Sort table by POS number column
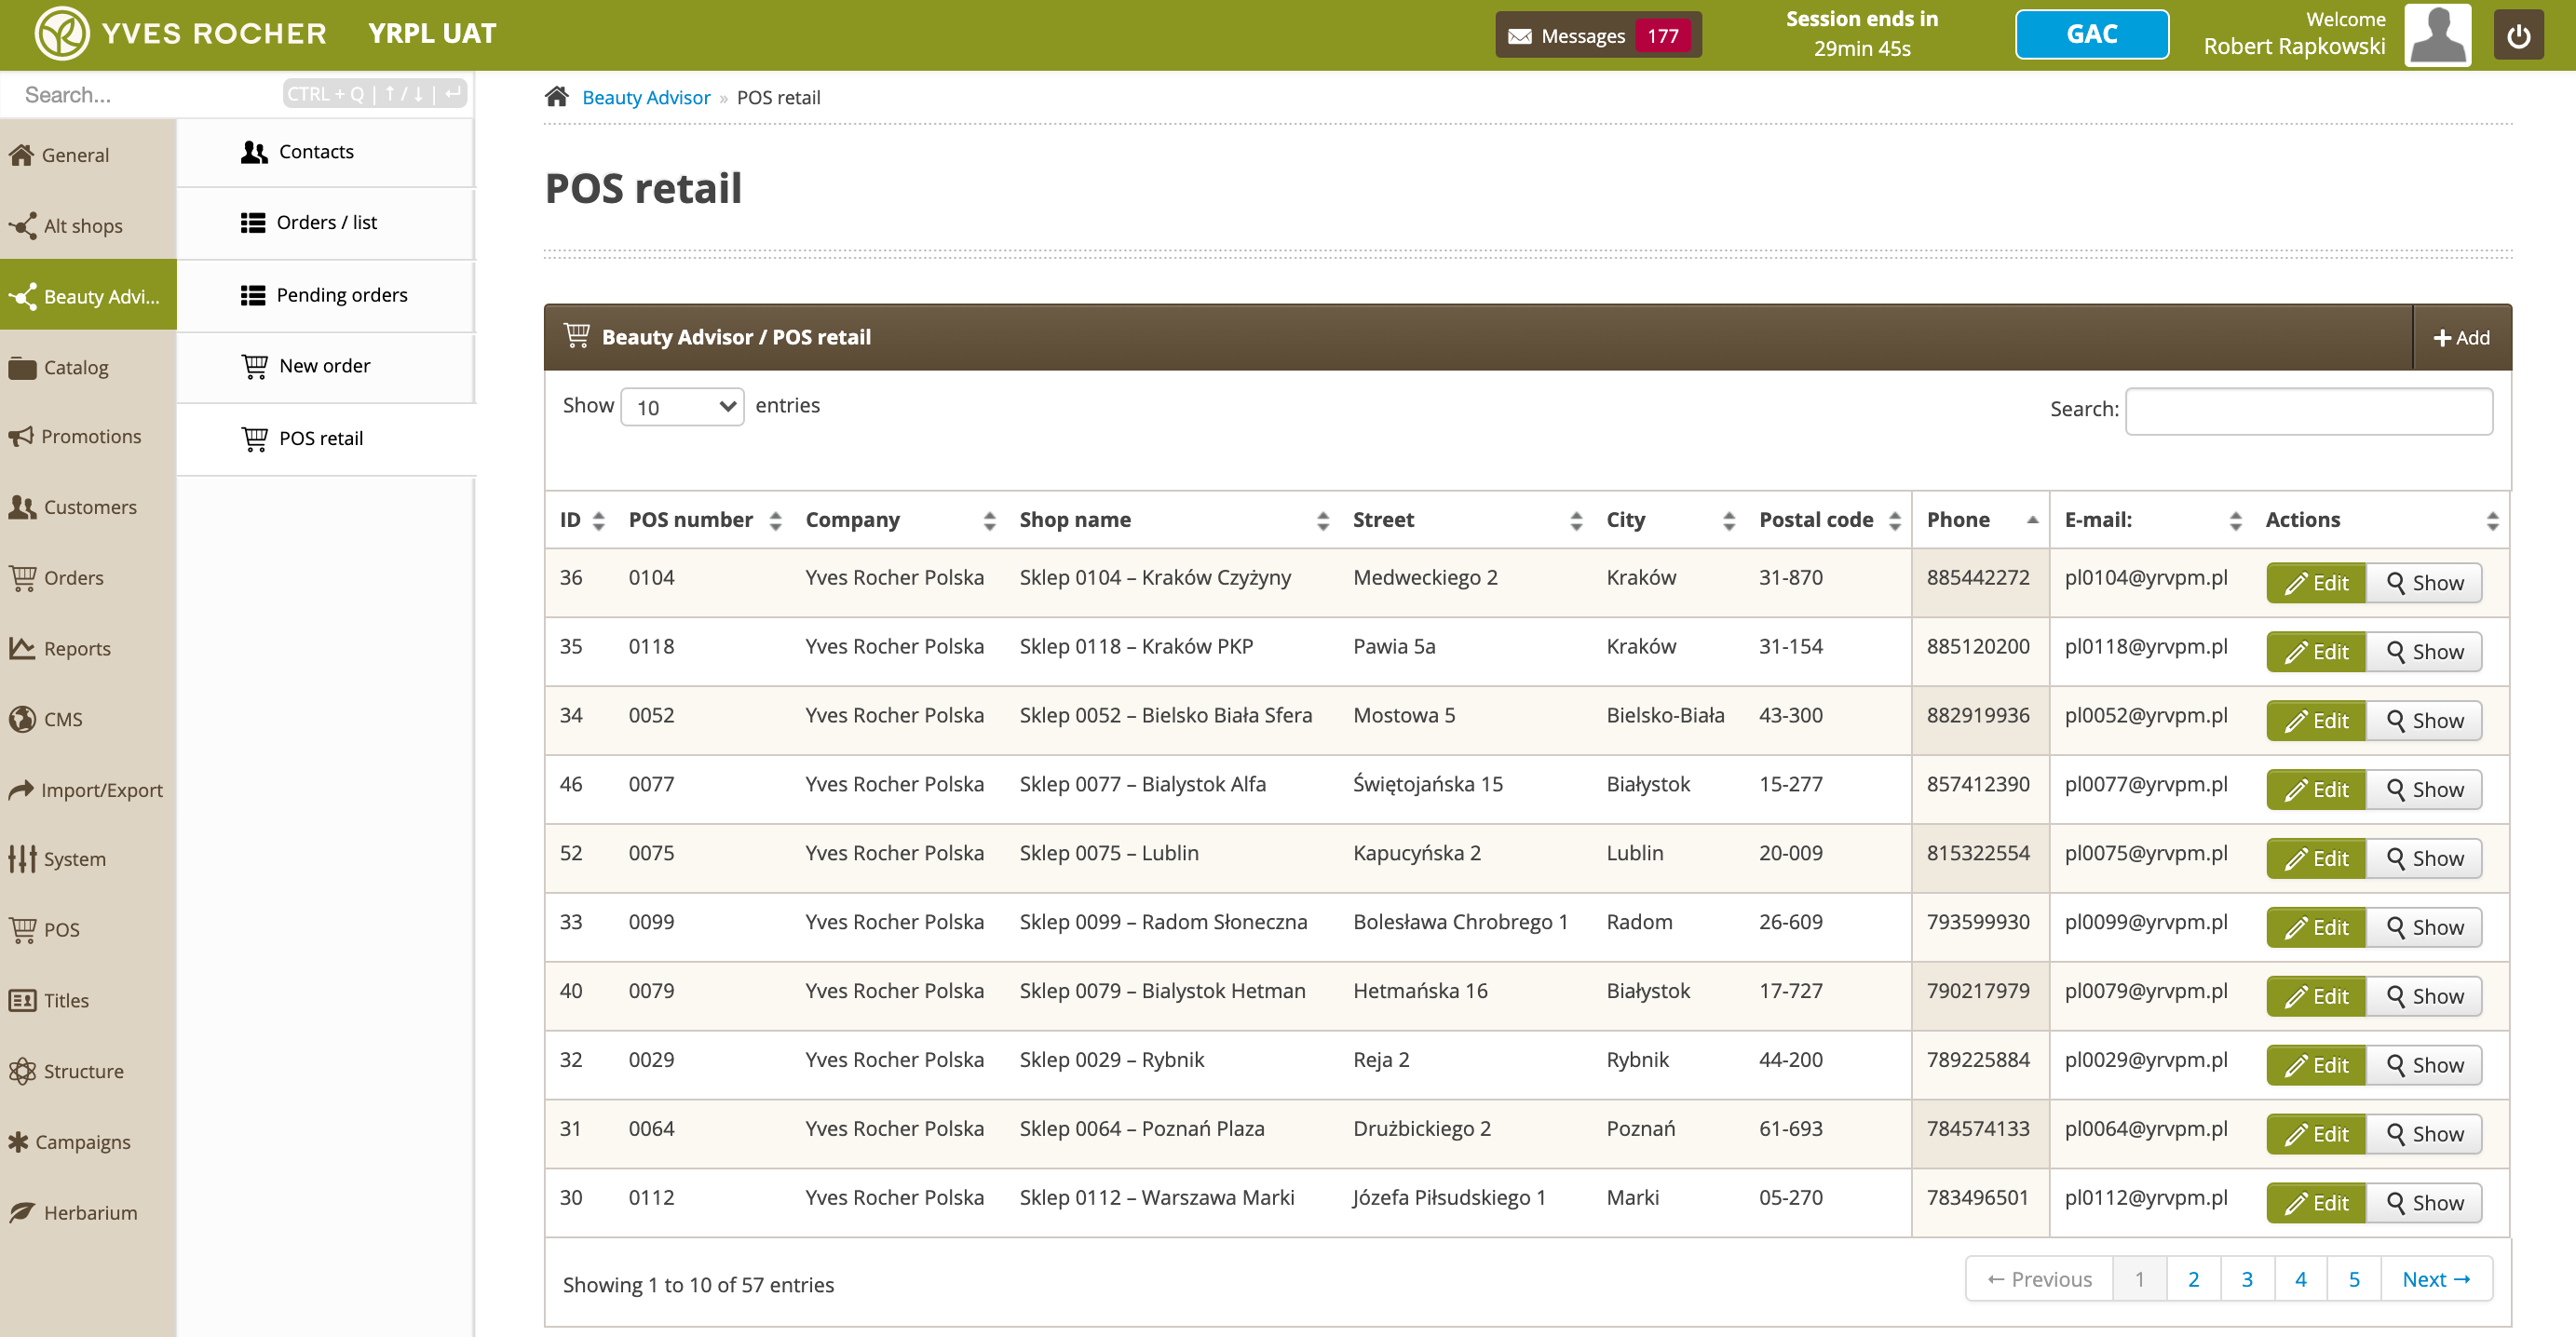 coord(704,520)
